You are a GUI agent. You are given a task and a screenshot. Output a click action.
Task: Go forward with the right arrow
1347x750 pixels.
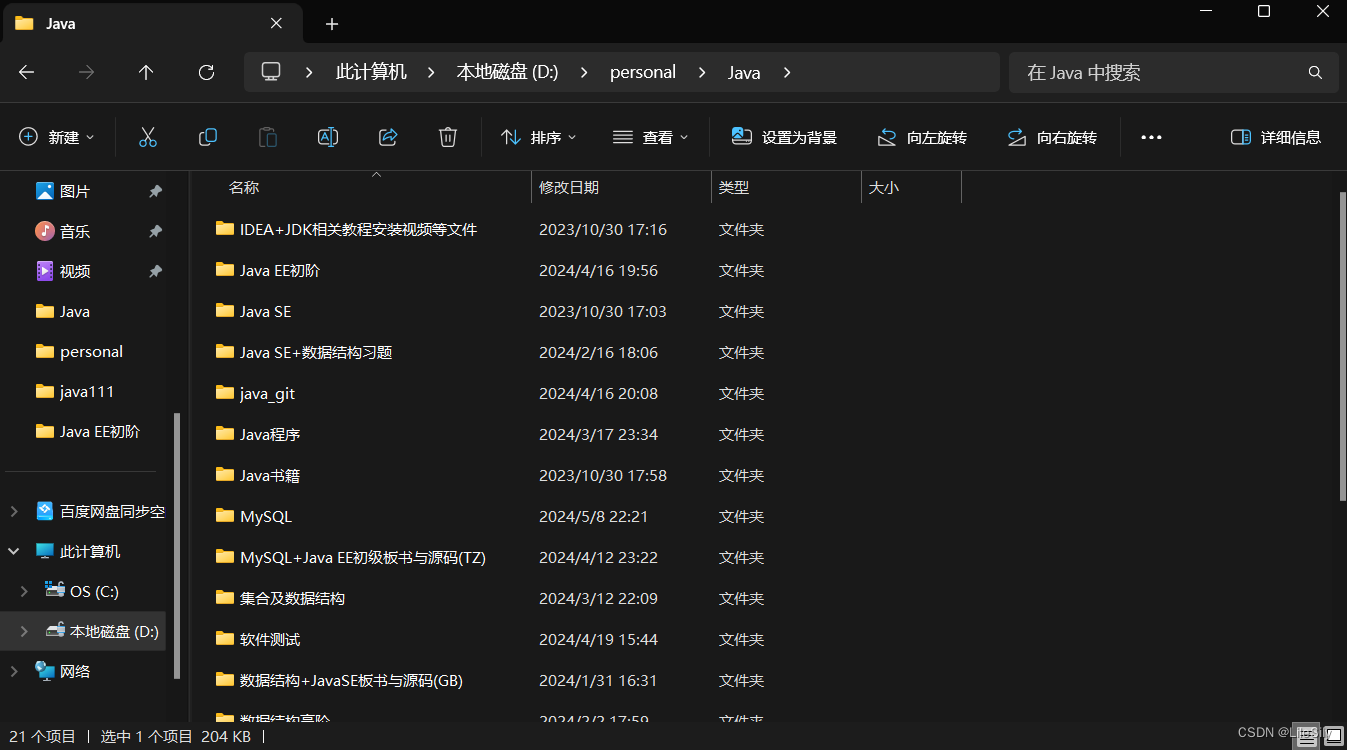pos(87,72)
